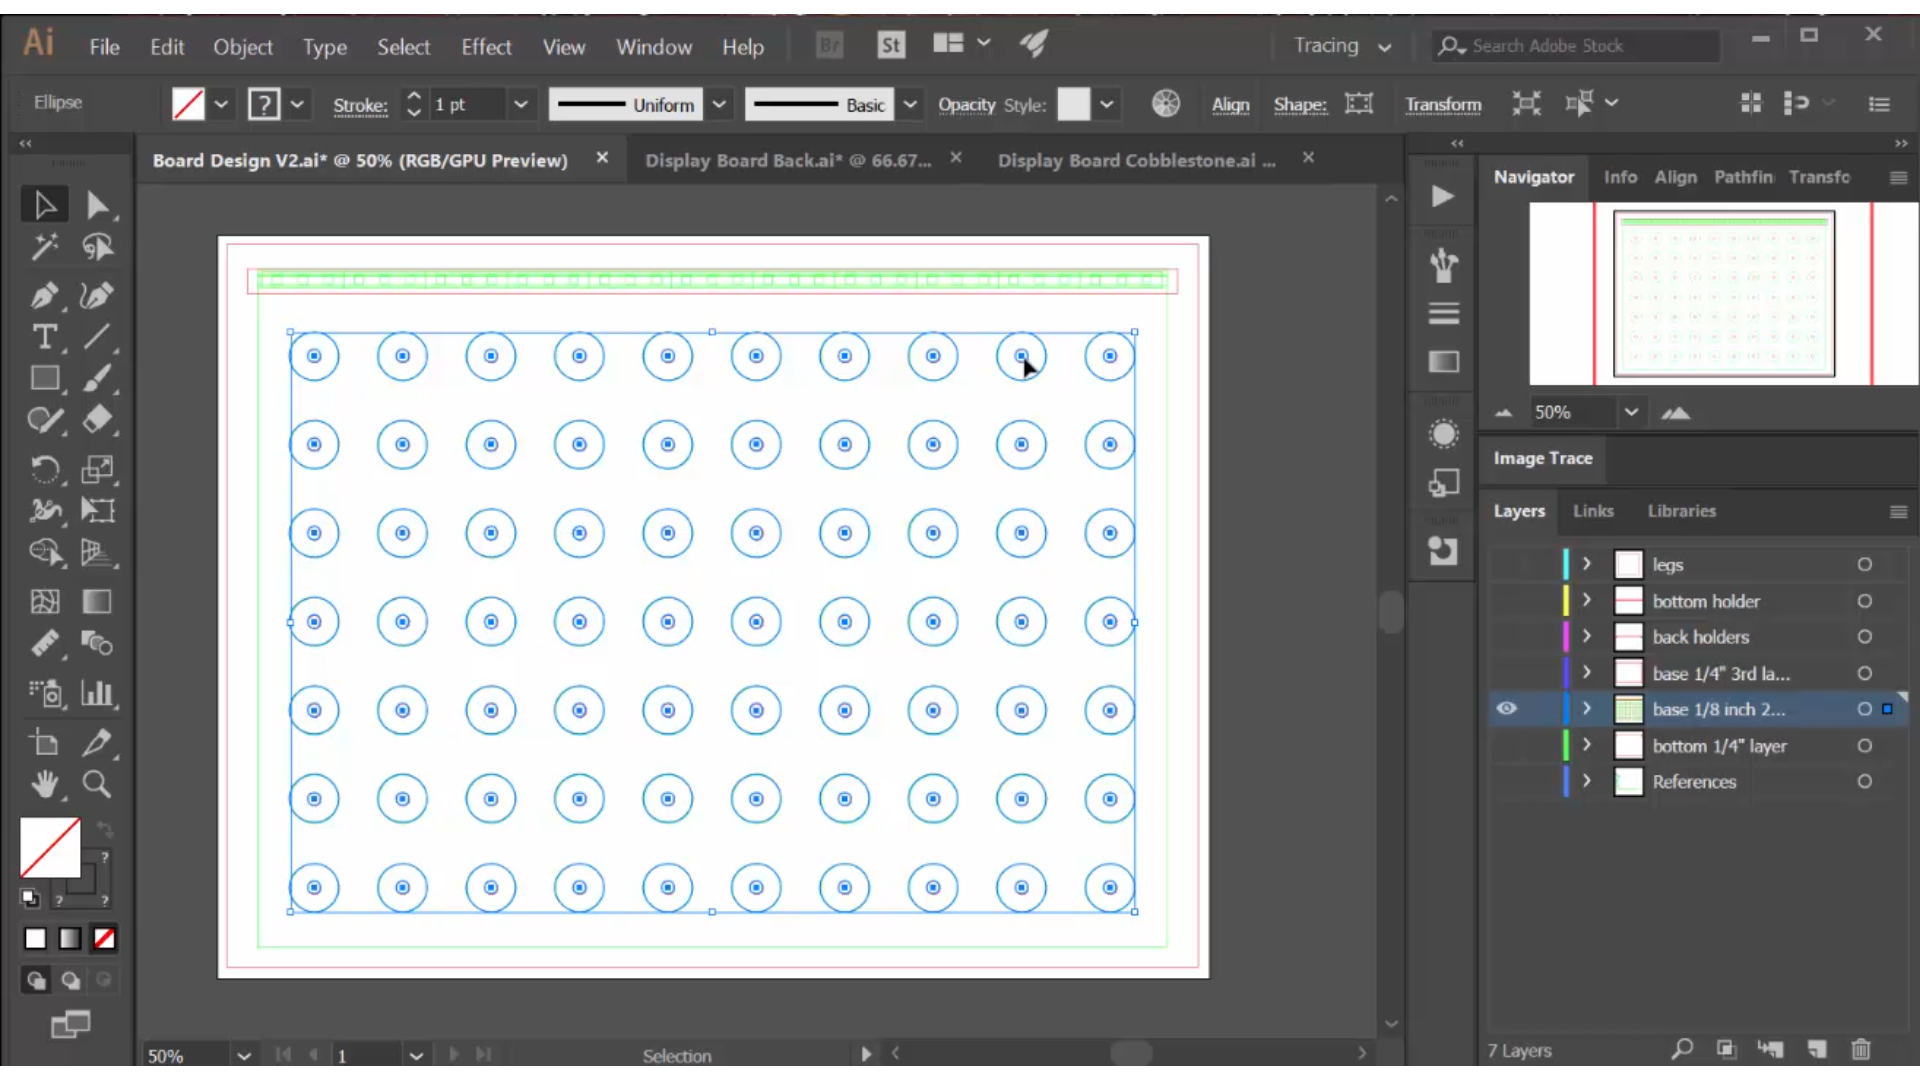
Task: Expand the bottom 1/4 layer group
Action: pos(1586,745)
